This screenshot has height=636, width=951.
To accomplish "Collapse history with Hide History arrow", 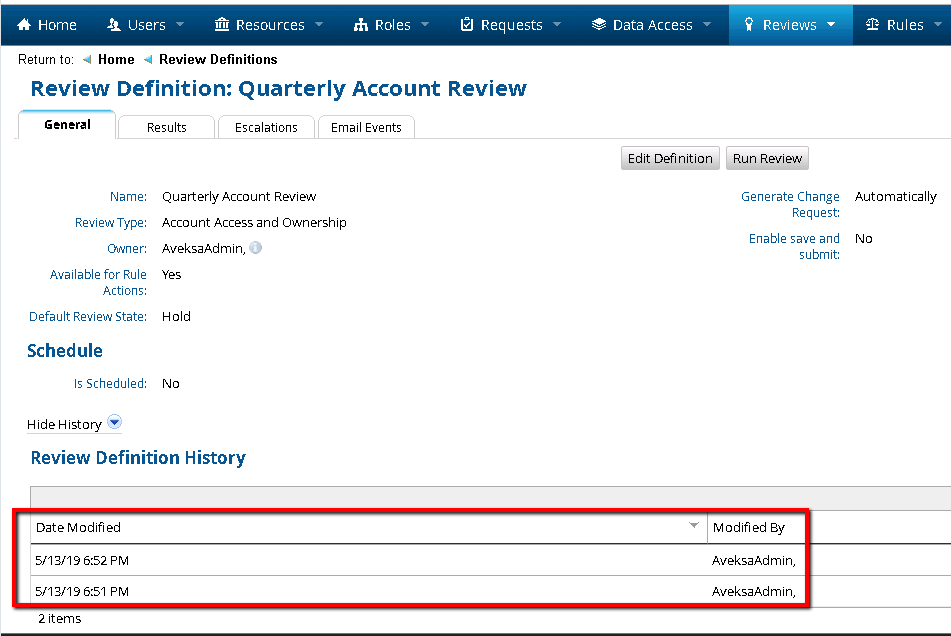I will point(114,423).
